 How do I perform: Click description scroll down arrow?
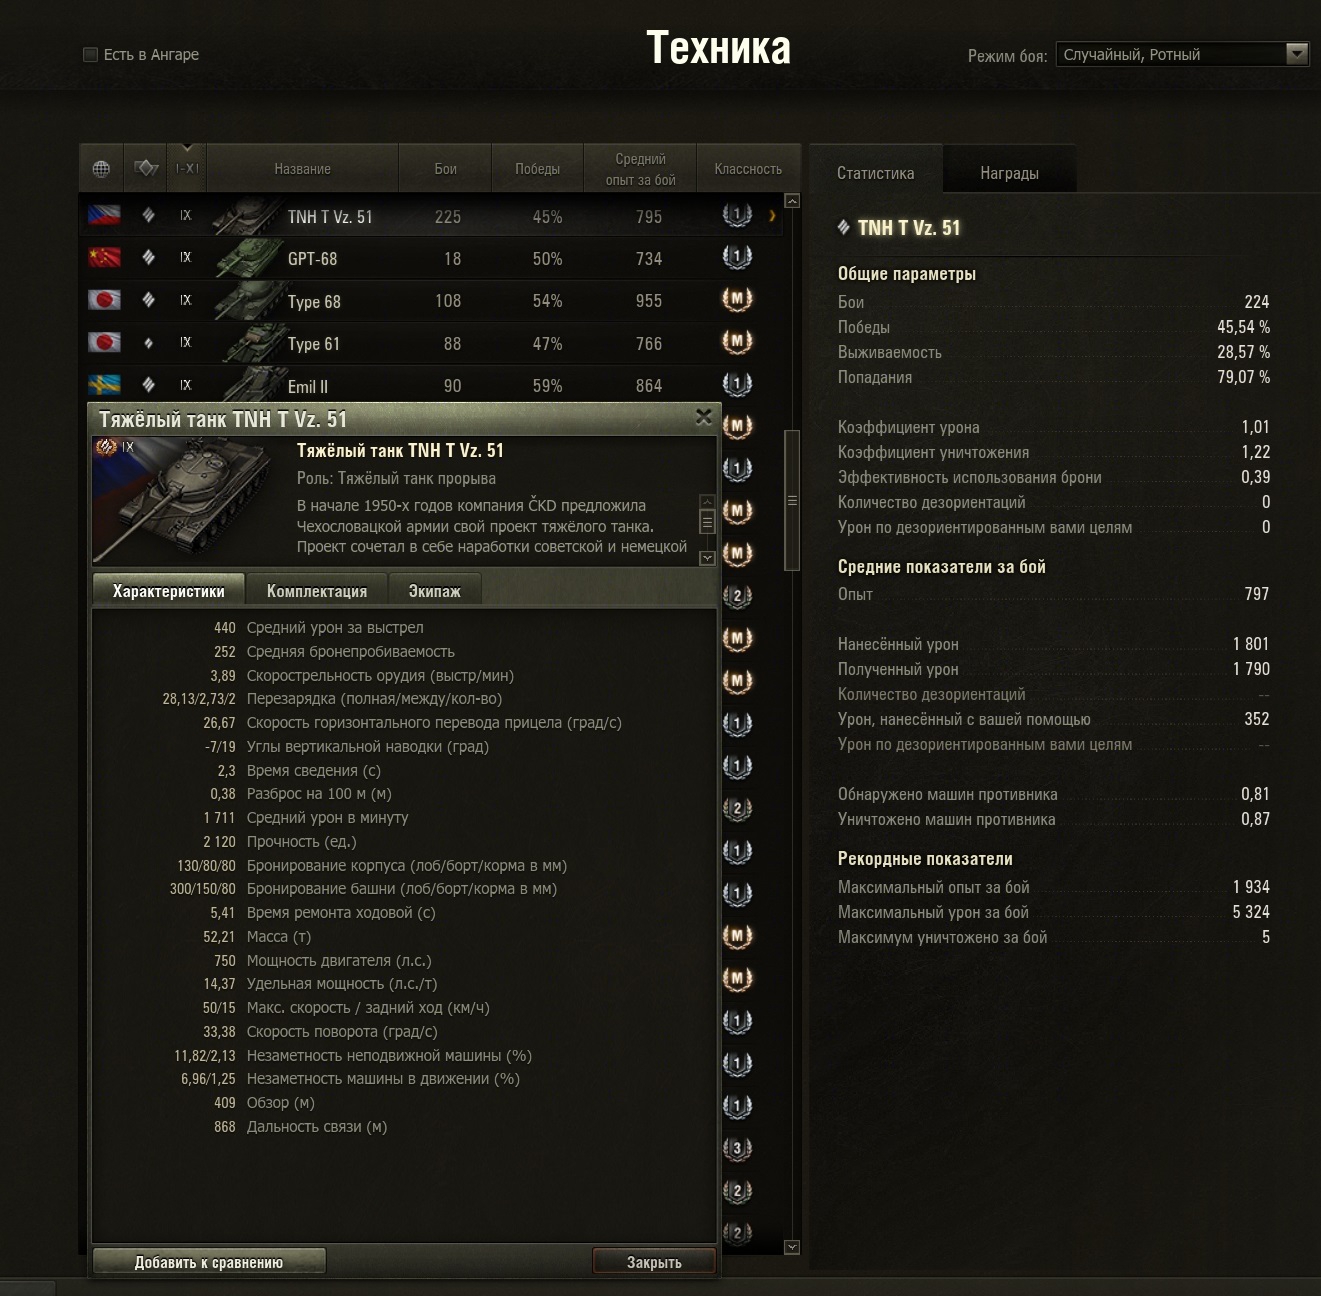(x=707, y=558)
